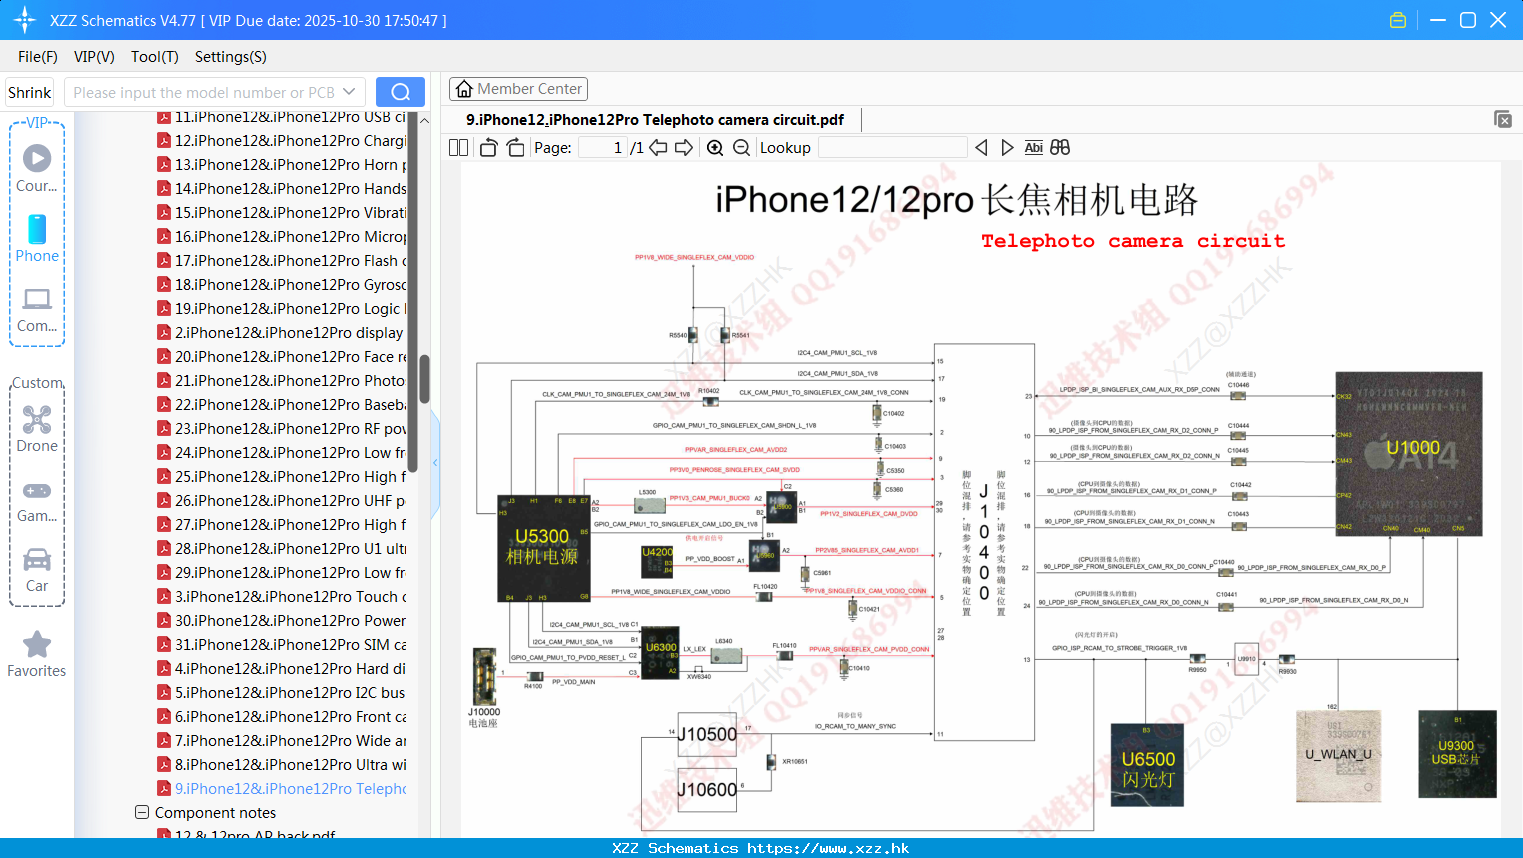The image size is (1523, 858).
Task: Click the Shrink button
Action: (29, 92)
